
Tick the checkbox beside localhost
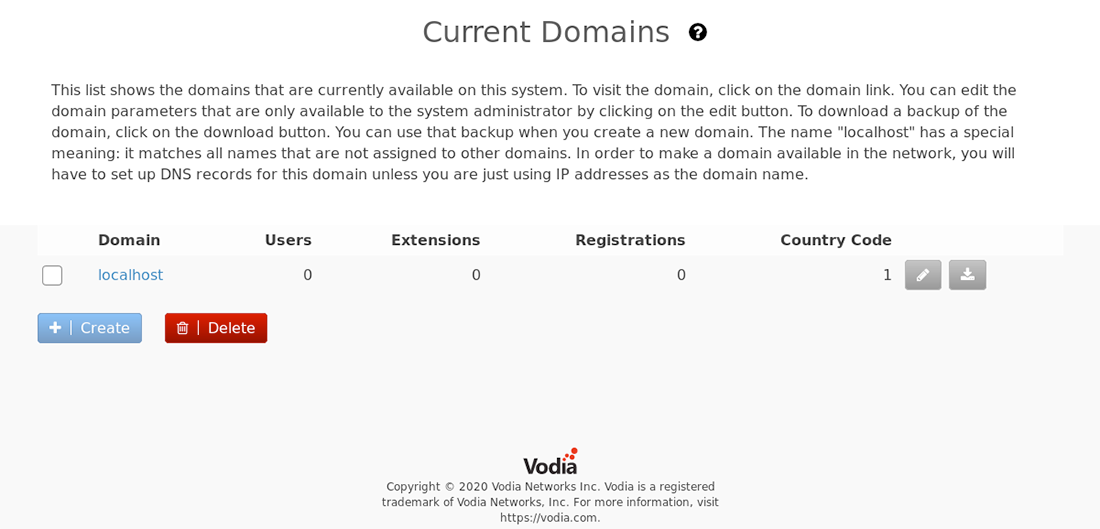click(x=52, y=275)
